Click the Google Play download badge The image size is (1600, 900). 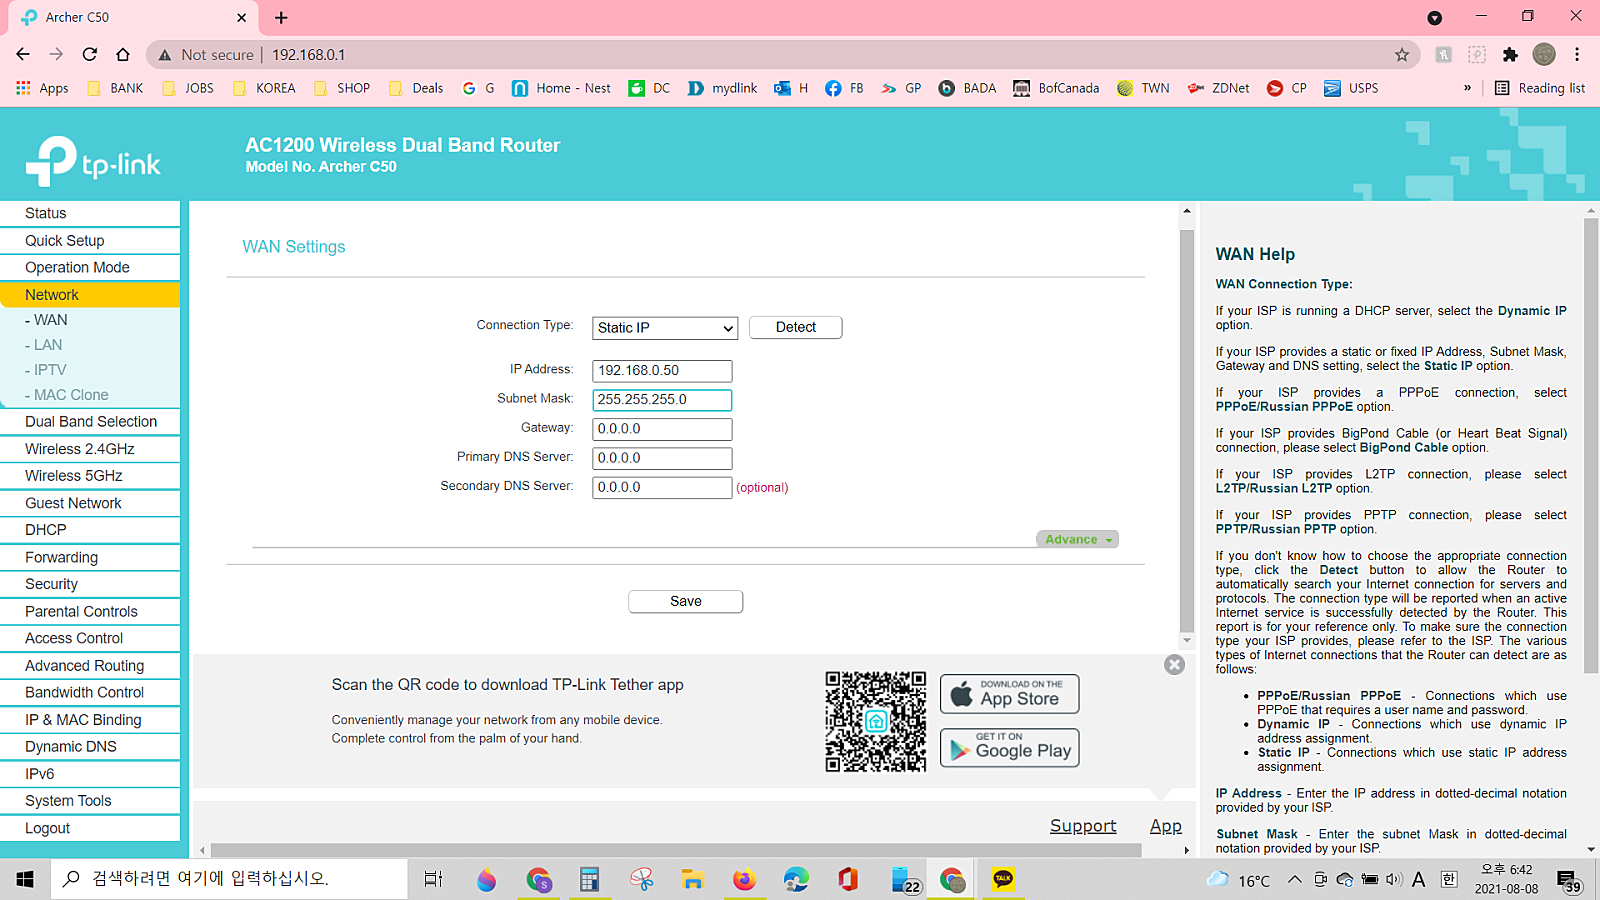click(x=1009, y=748)
